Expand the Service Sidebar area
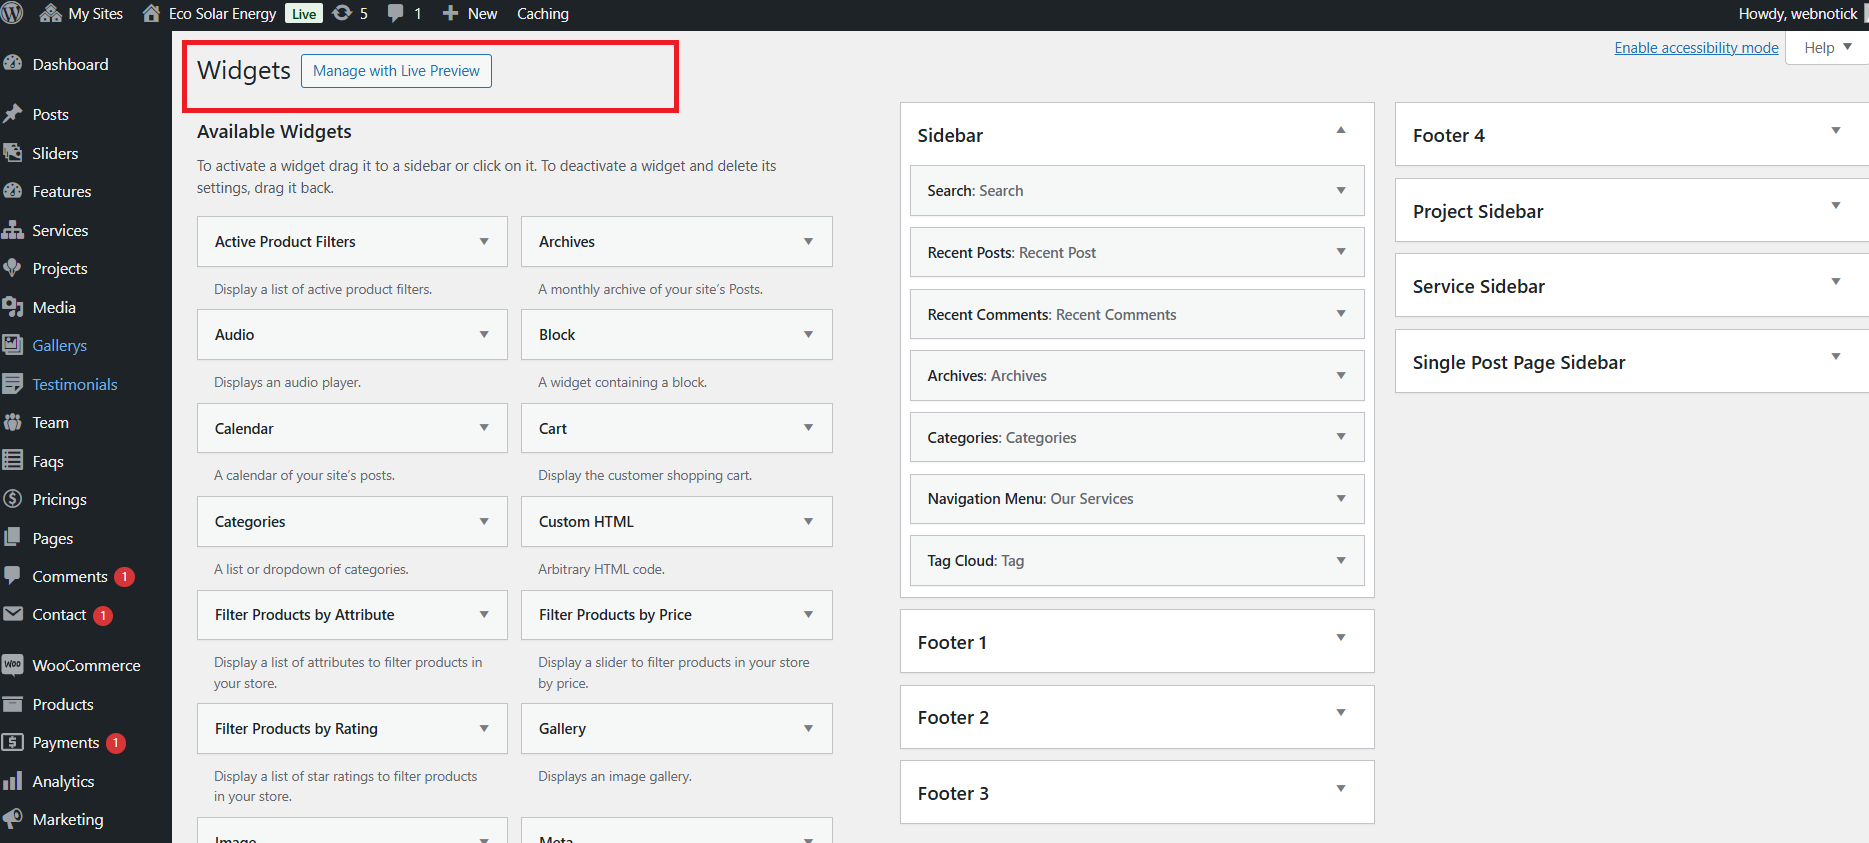1869x843 pixels. point(1836,281)
